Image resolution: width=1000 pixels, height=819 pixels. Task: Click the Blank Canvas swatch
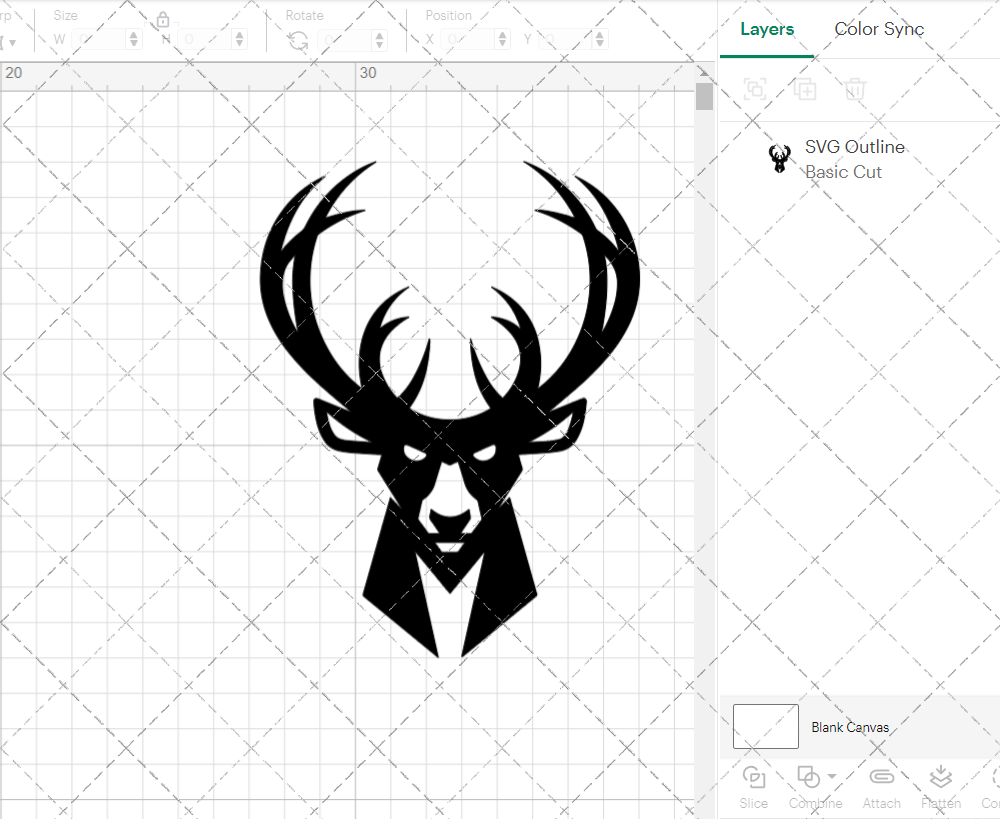tap(765, 727)
